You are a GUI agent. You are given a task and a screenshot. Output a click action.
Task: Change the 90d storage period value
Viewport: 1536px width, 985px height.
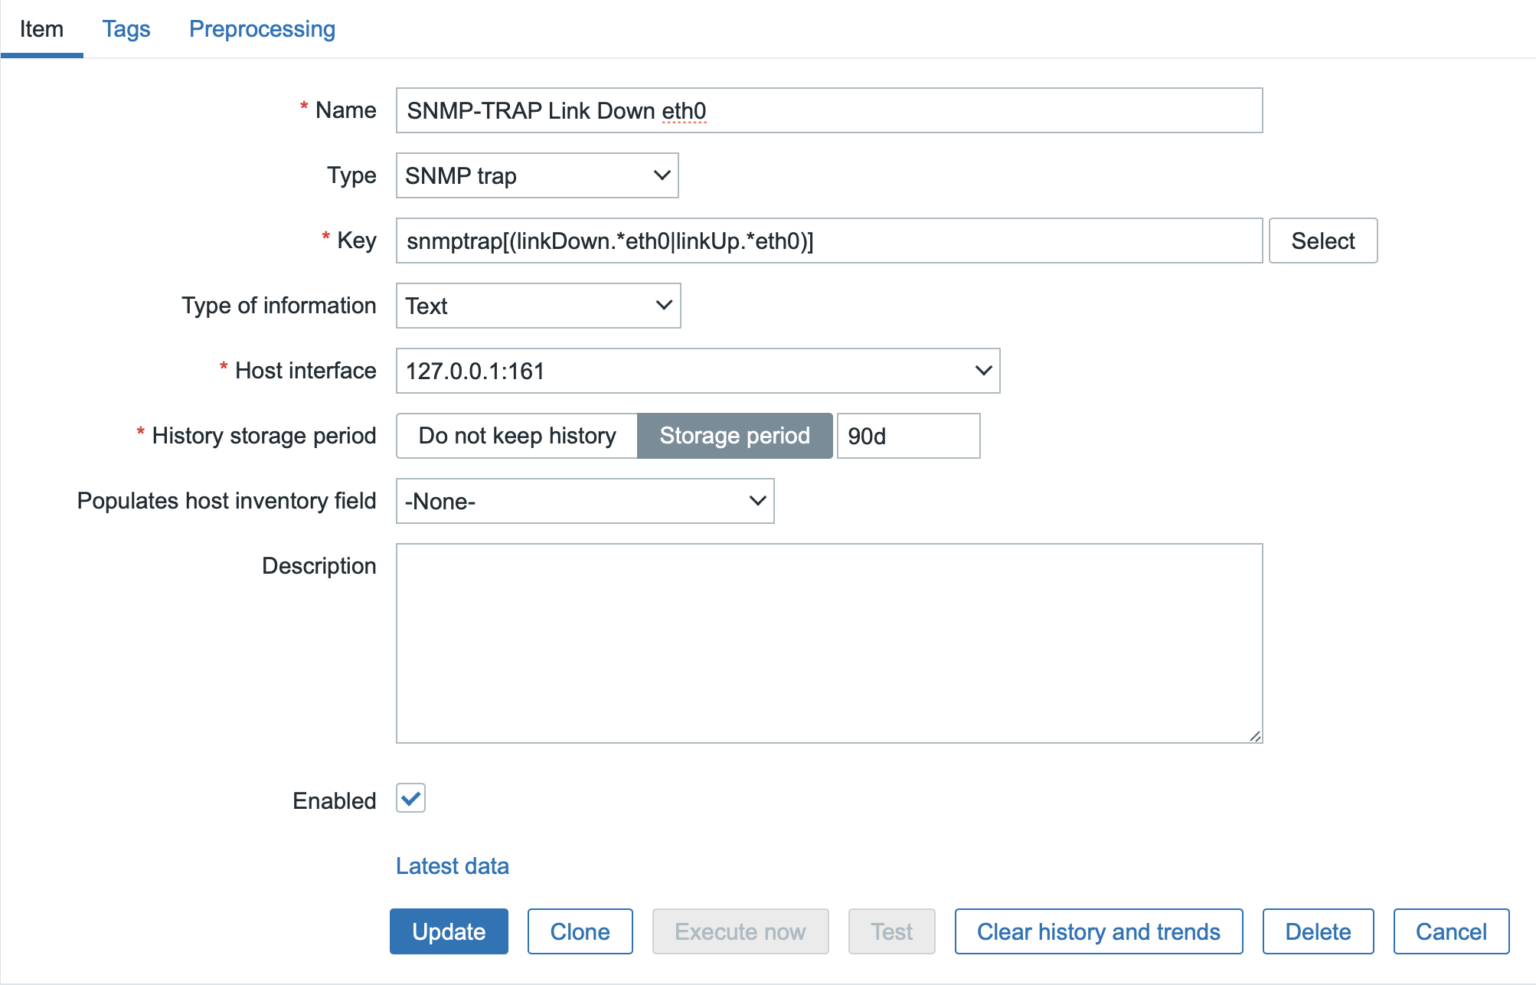tap(907, 435)
